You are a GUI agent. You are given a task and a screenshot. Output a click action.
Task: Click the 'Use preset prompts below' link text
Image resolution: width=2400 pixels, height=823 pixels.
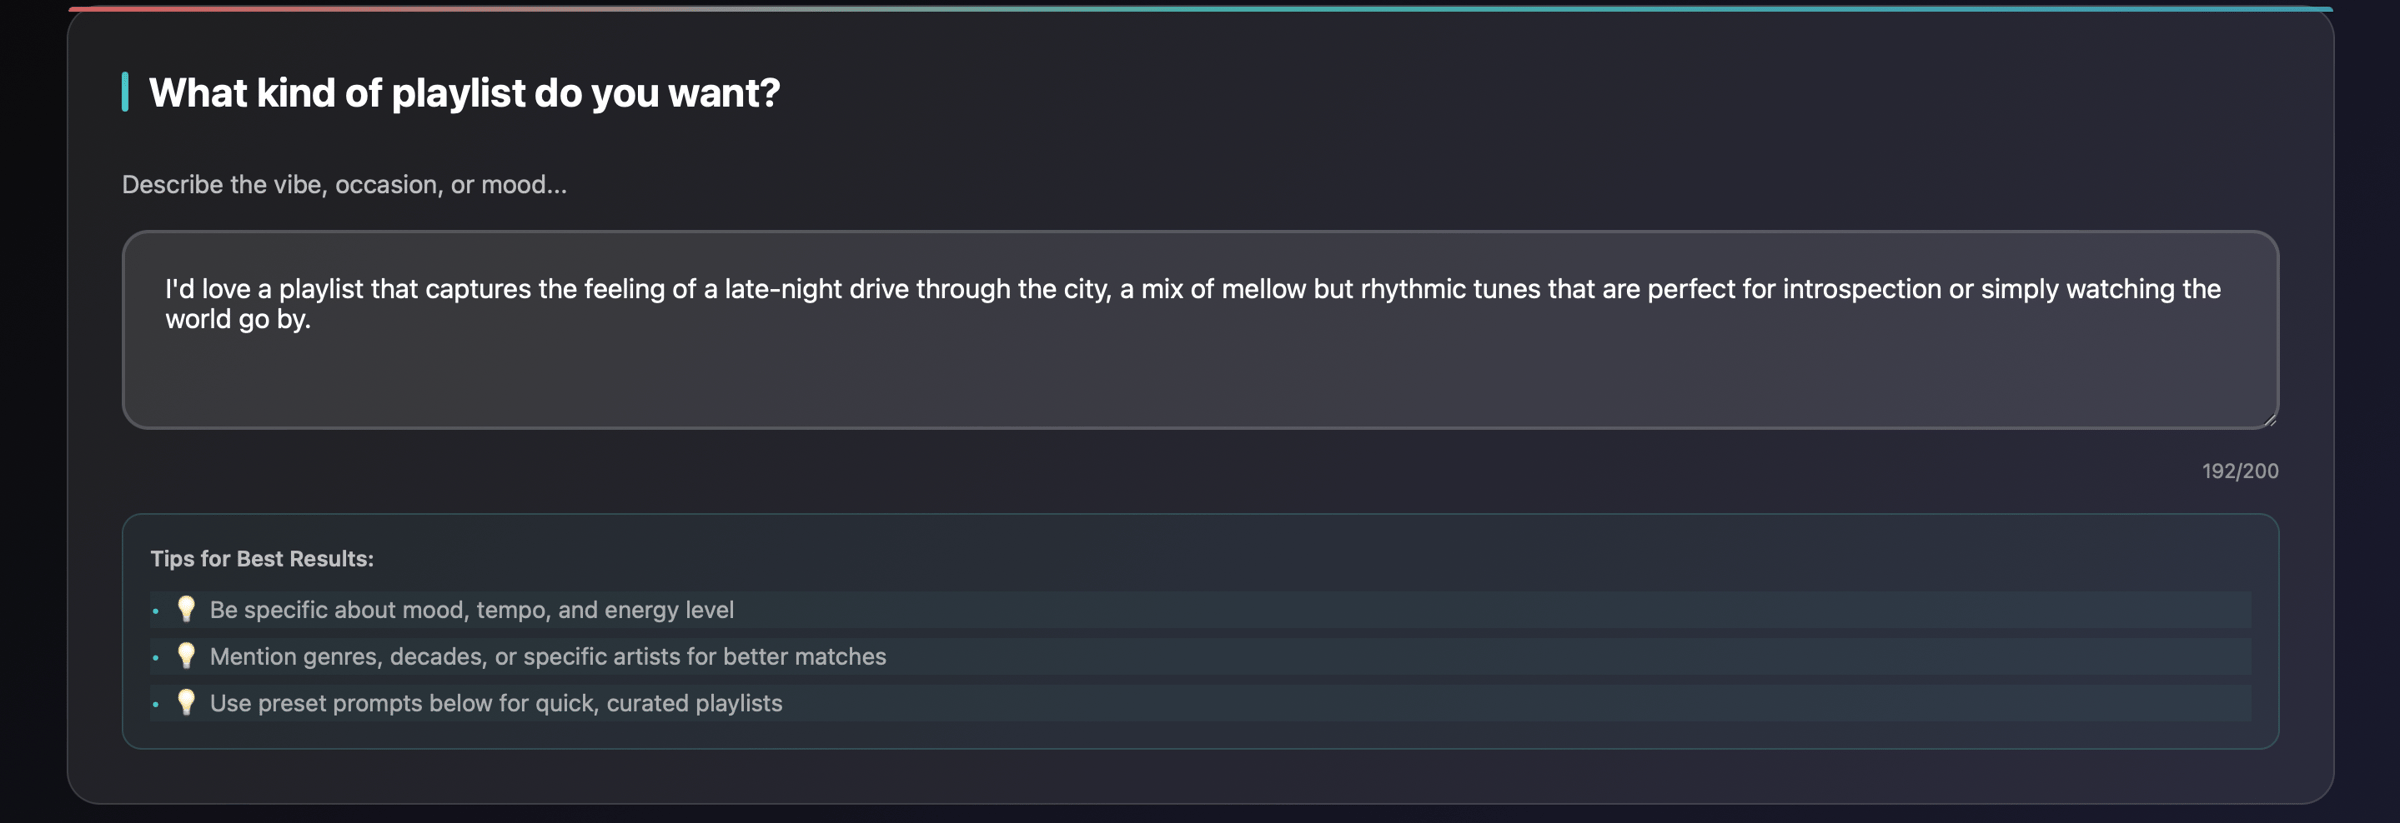495,703
